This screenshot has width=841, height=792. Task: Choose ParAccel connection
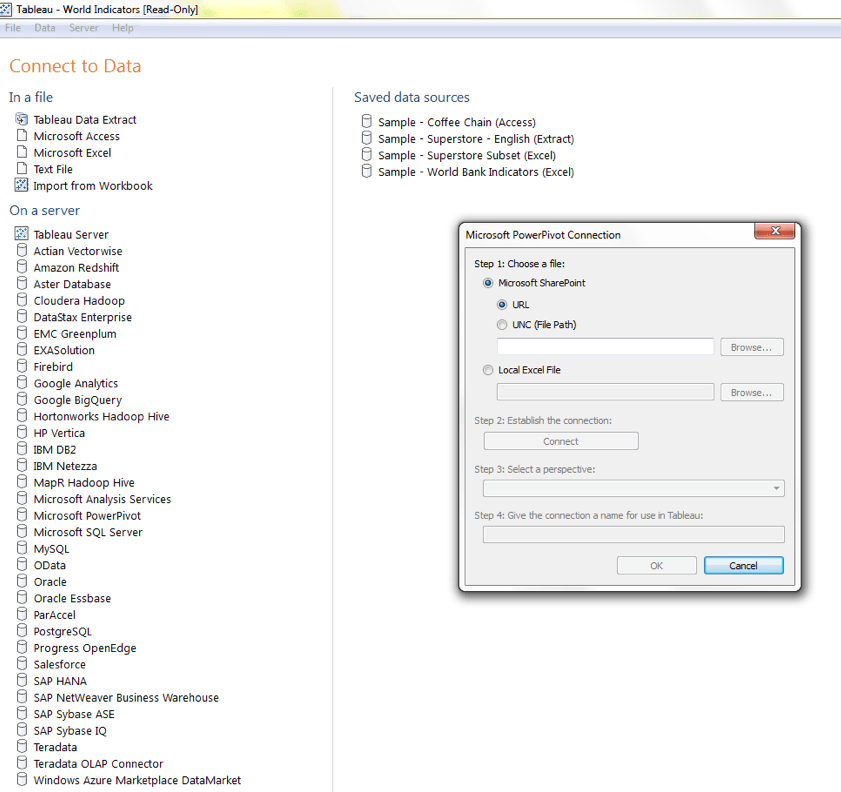coord(54,615)
